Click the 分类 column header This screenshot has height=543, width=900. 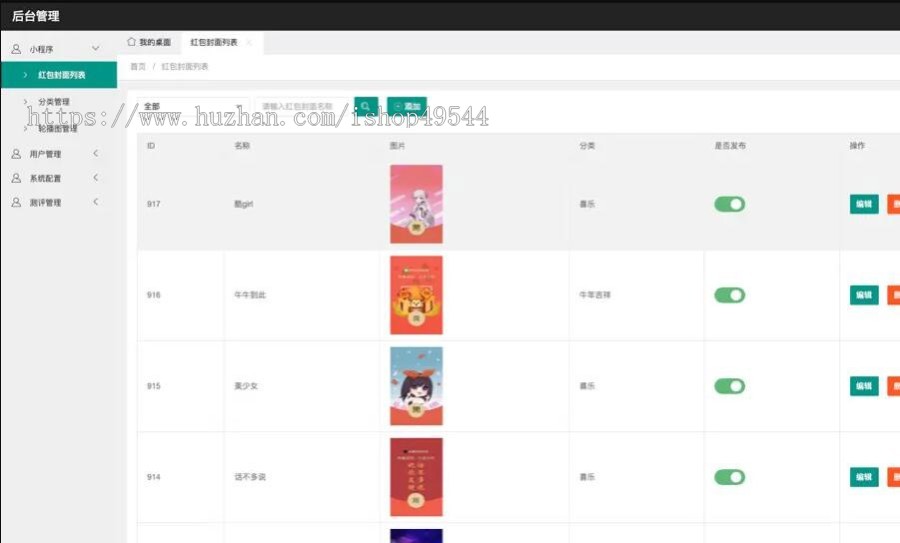coord(587,146)
